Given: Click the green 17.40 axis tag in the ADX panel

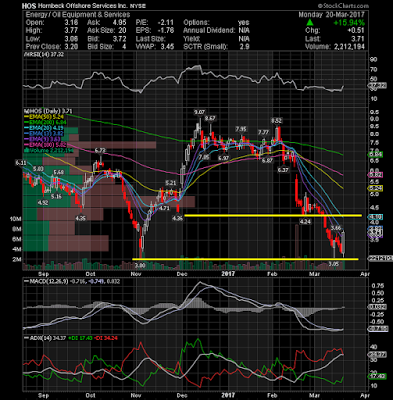Looking at the screenshot, I should [377, 376].
